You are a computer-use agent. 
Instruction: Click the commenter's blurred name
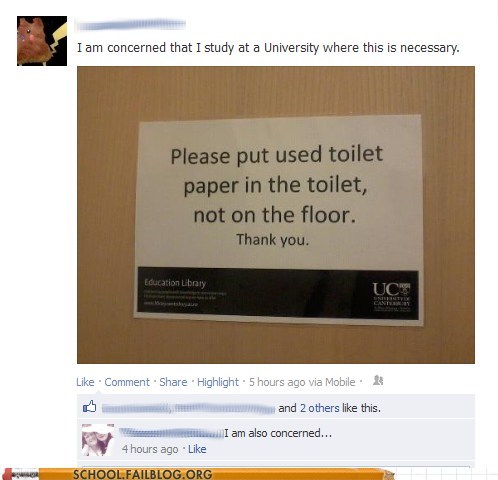(x=171, y=433)
